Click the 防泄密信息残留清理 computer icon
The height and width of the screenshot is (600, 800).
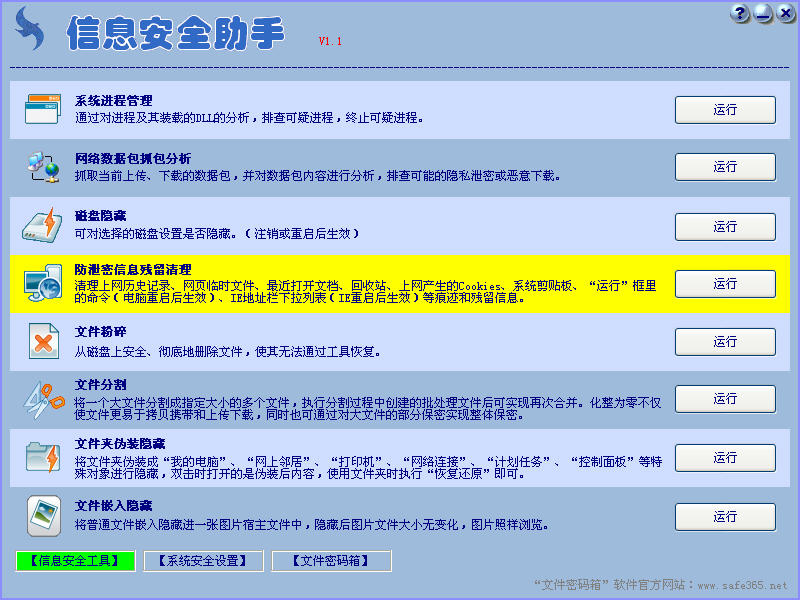(x=43, y=283)
